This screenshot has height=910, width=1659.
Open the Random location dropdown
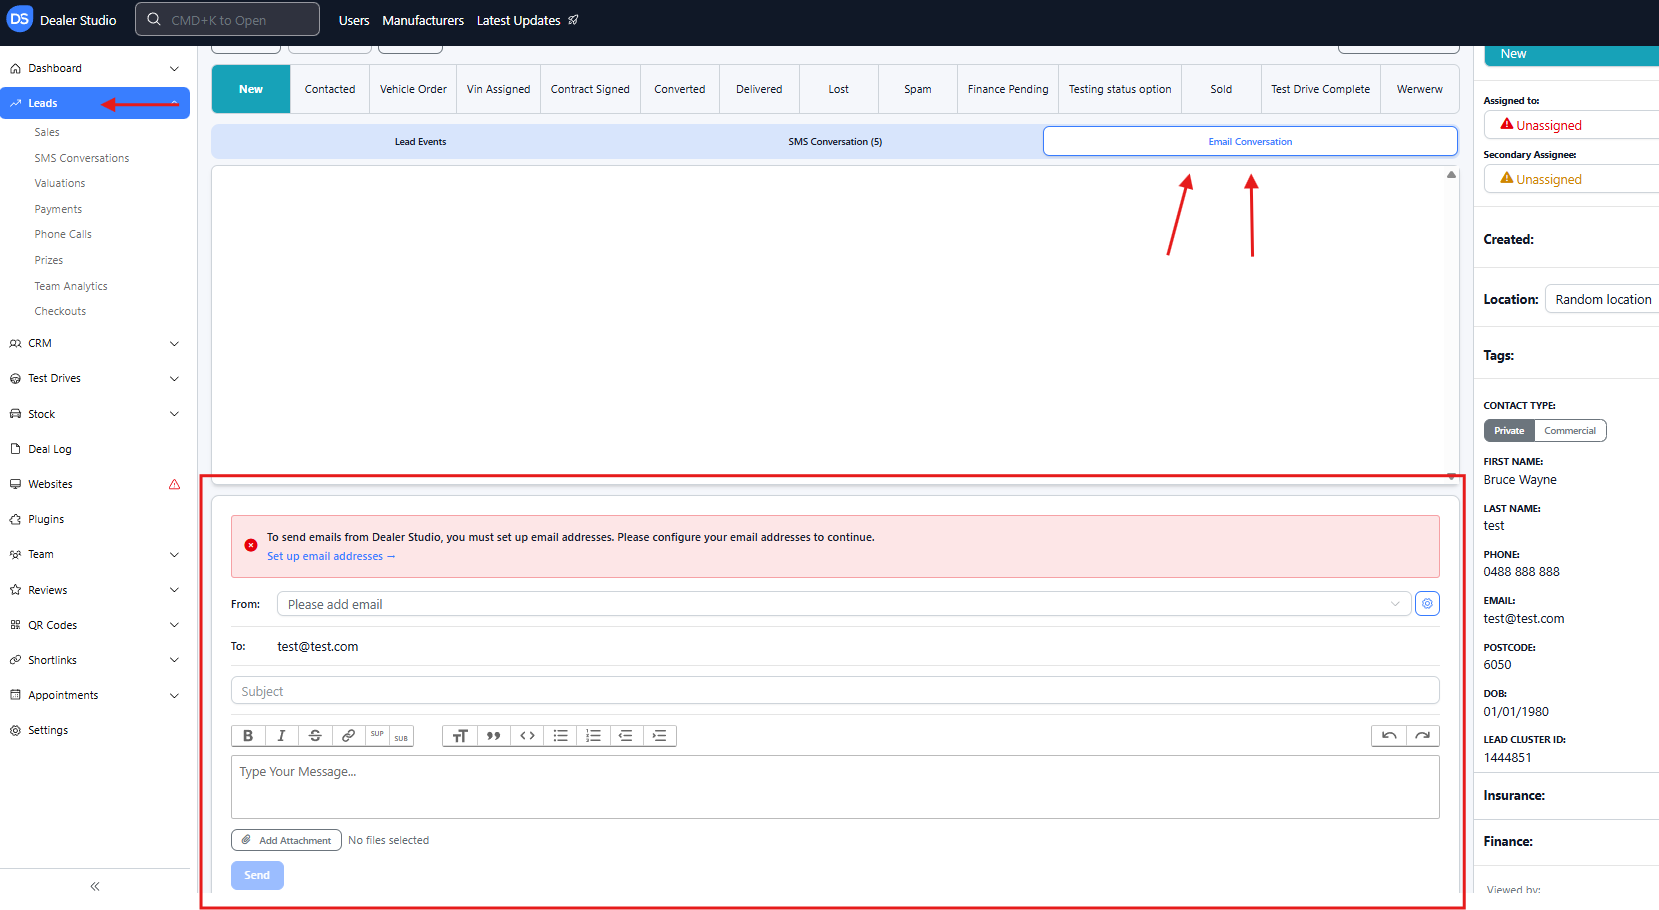[x=1602, y=299]
